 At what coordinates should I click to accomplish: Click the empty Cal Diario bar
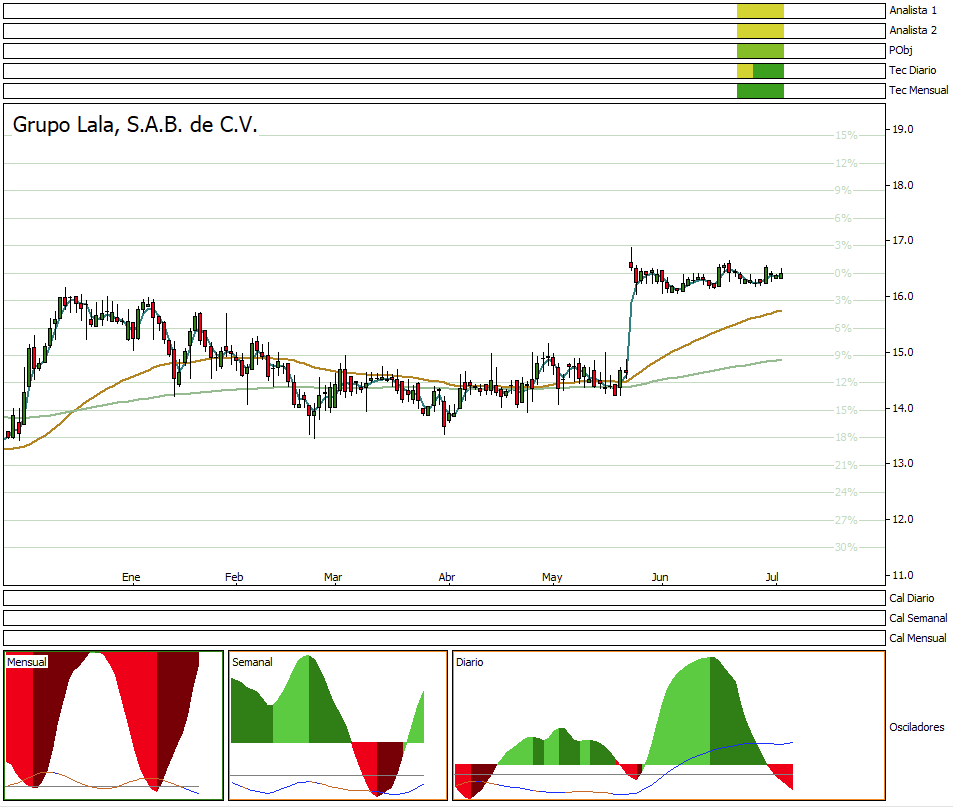[444, 599]
